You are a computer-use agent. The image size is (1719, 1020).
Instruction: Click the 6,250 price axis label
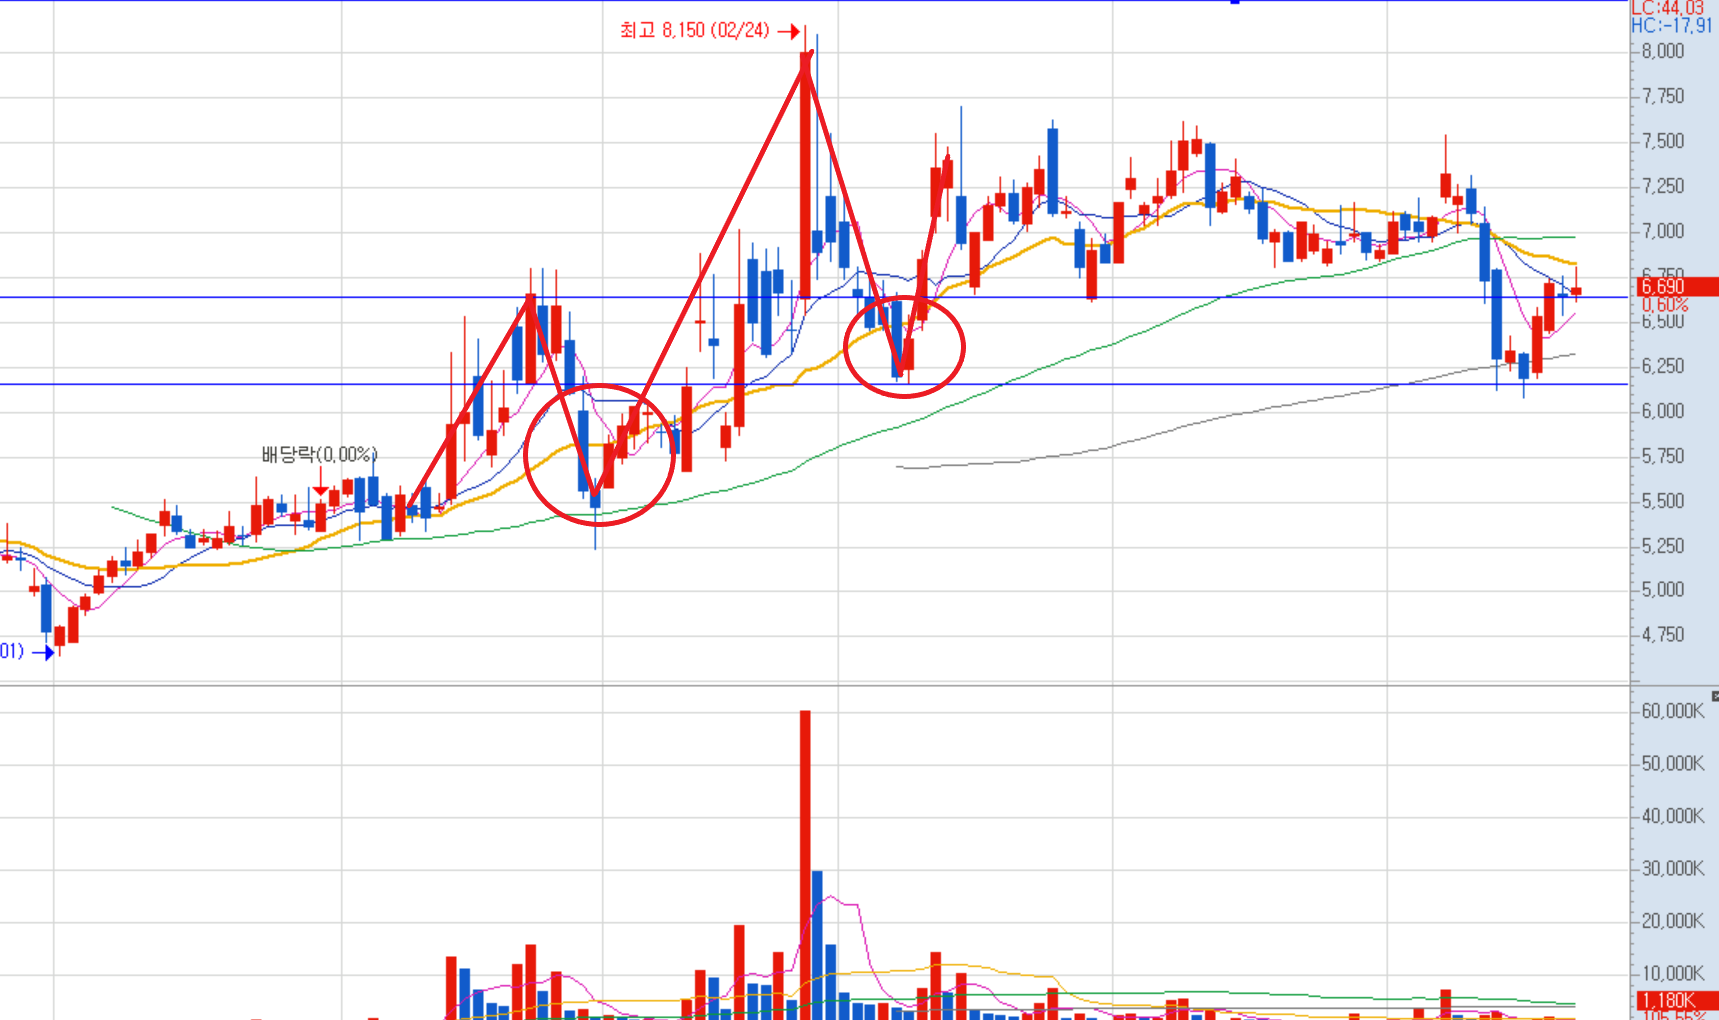[x=1663, y=367]
